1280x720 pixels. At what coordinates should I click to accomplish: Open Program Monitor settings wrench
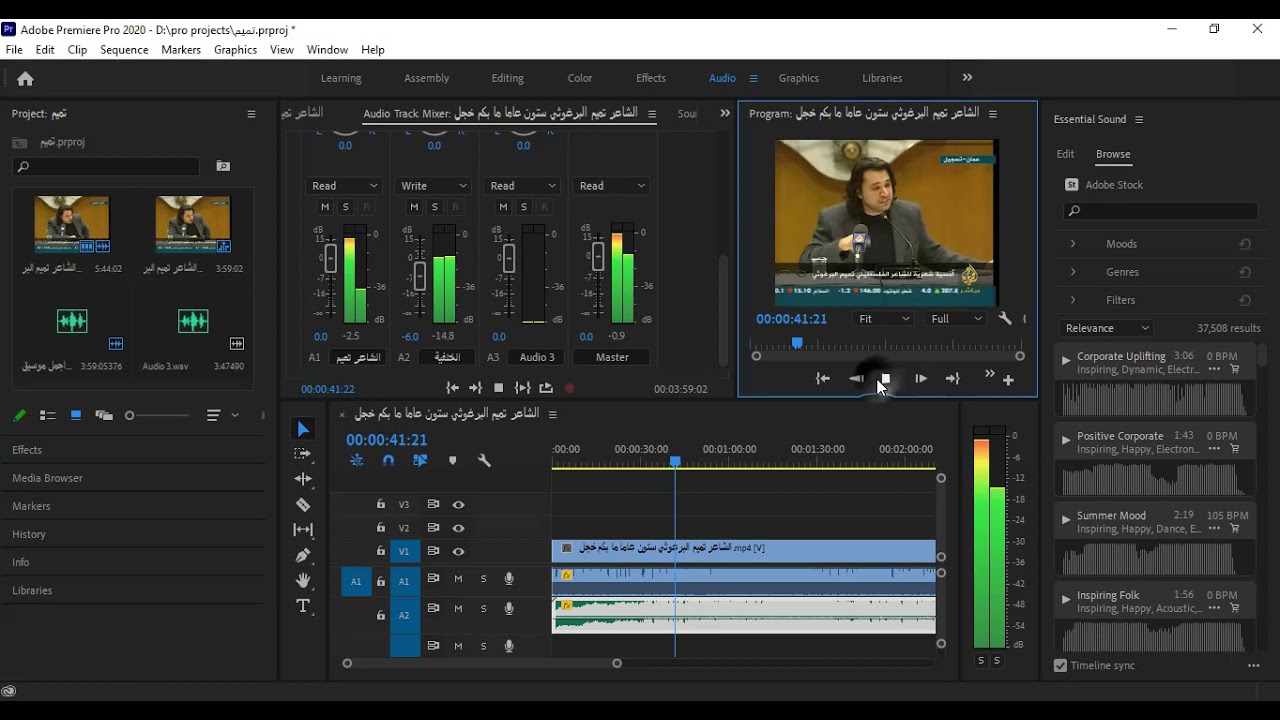(x=1005, y=318)
